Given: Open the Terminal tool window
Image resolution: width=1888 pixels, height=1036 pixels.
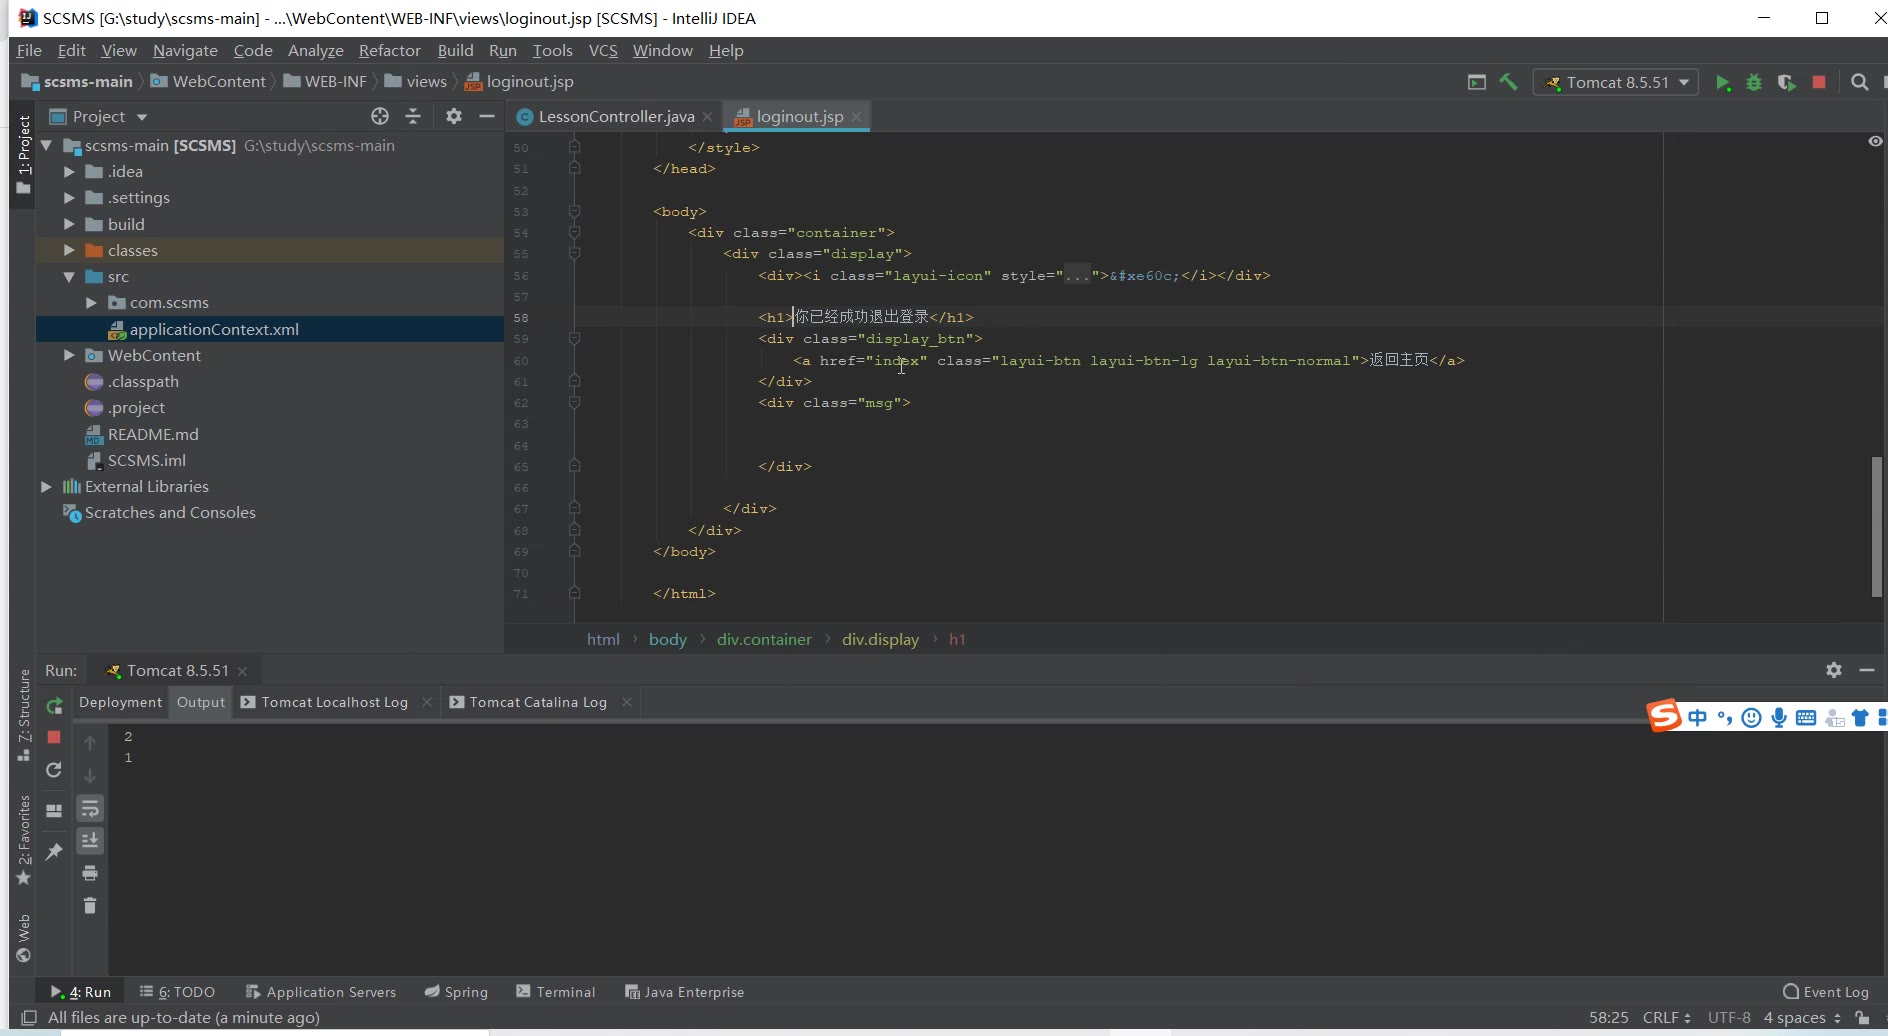Looking at the screenshot, I should coord(556,992).
